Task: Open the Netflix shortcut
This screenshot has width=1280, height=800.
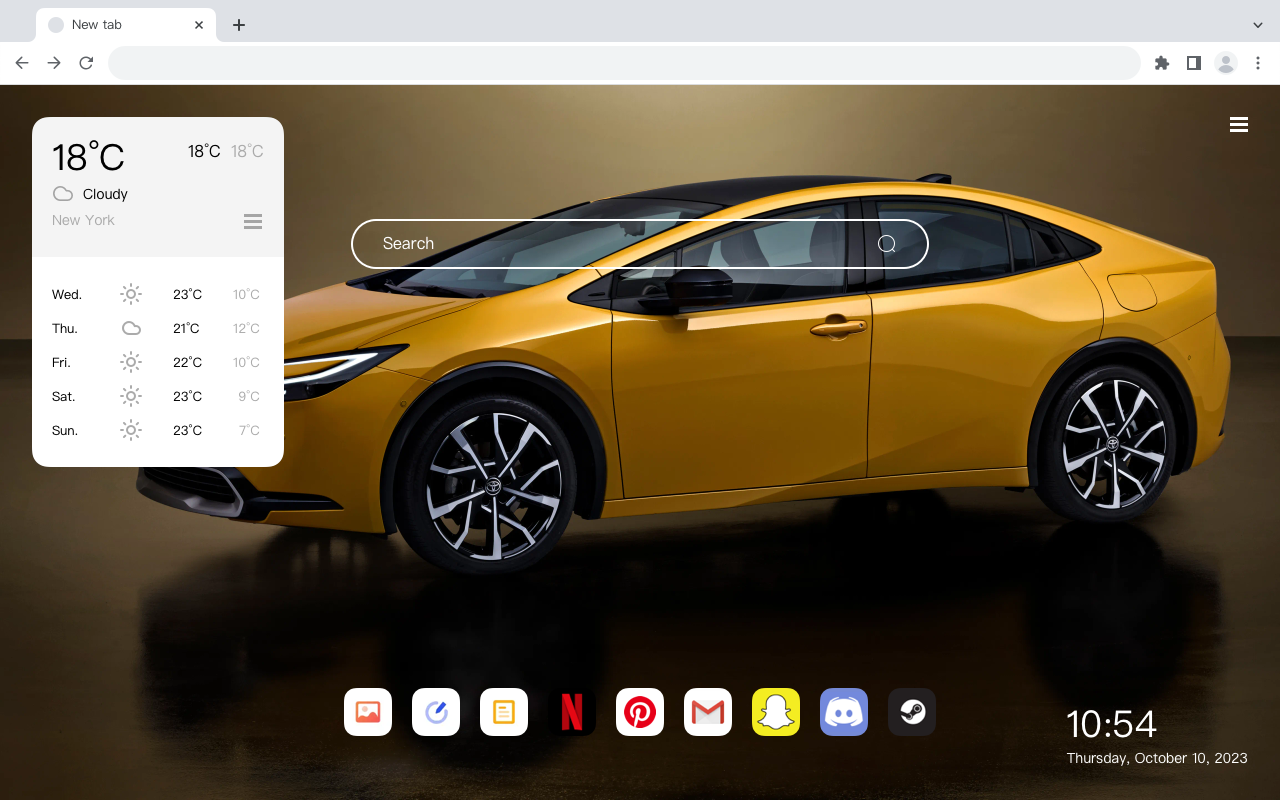Action: (572, 712)
